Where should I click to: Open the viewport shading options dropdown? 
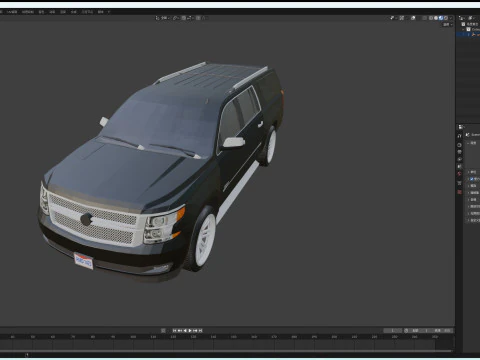pos(451,18)
